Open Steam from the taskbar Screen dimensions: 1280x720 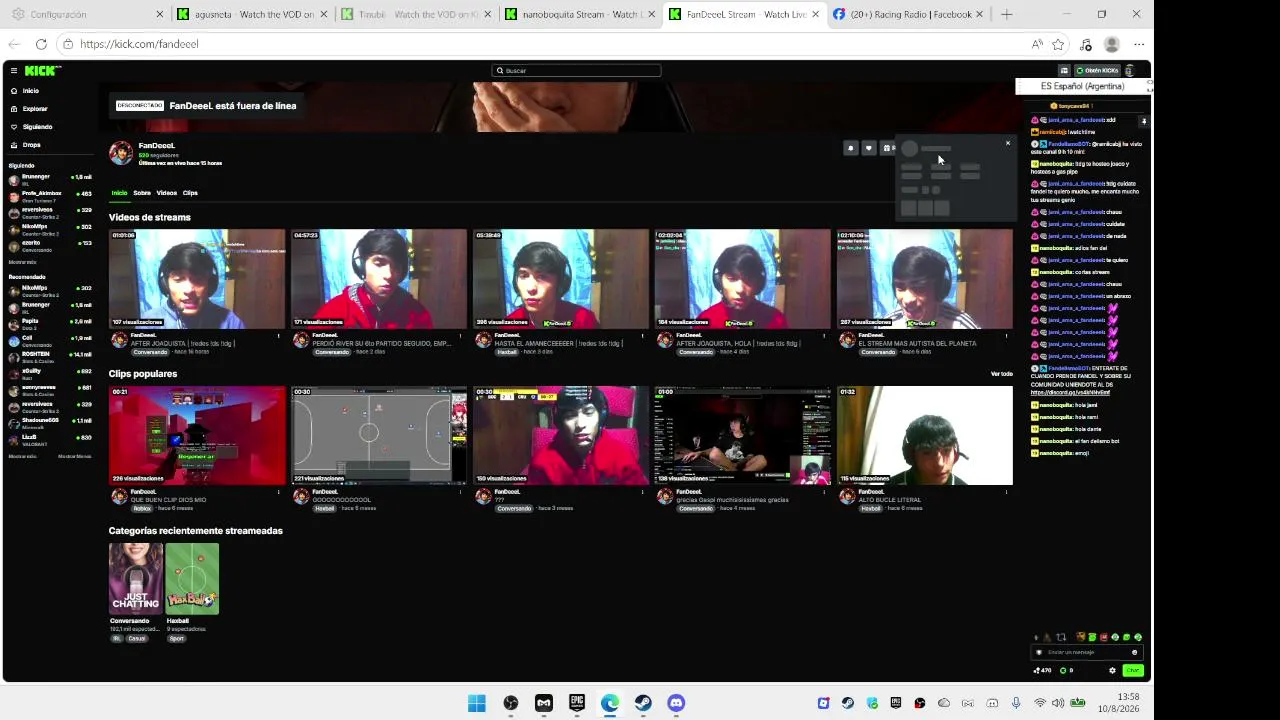643,703
